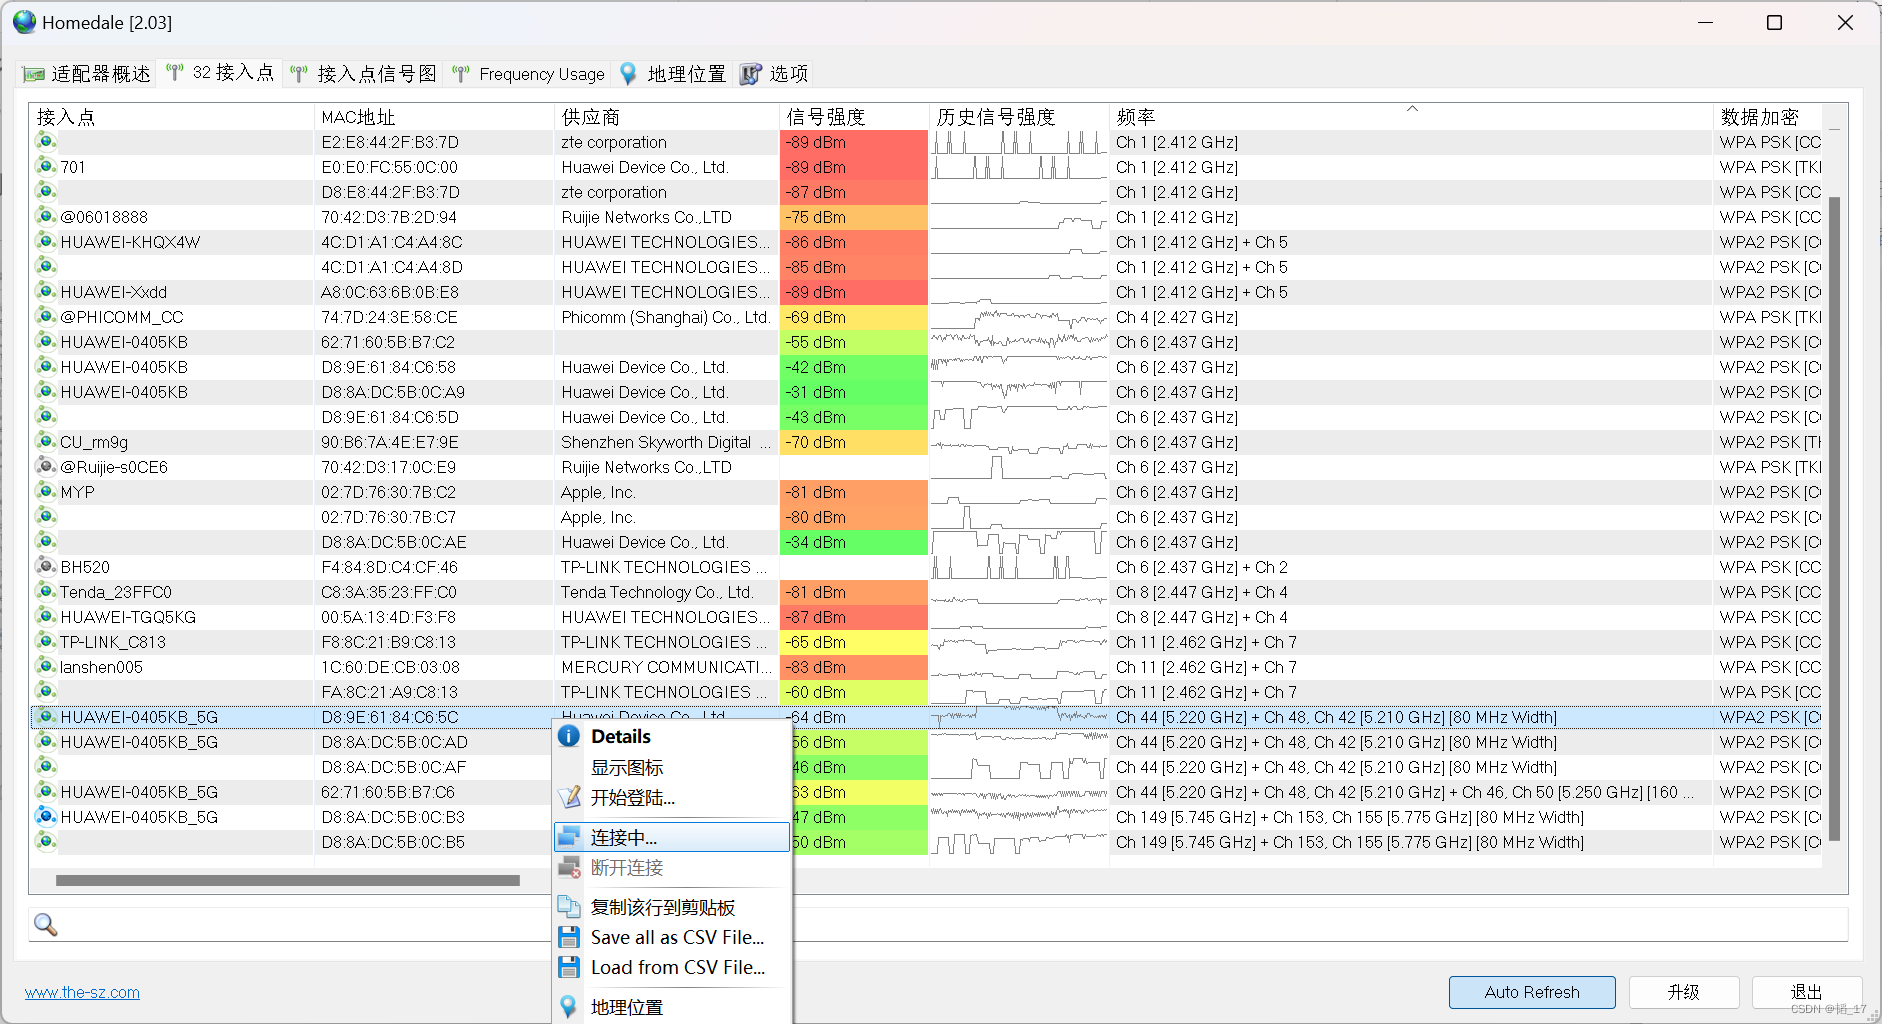Sort by 频率 column header
This screenshot has width=1882, height=1024.
pyautogui.click(x=1411, y=117)
